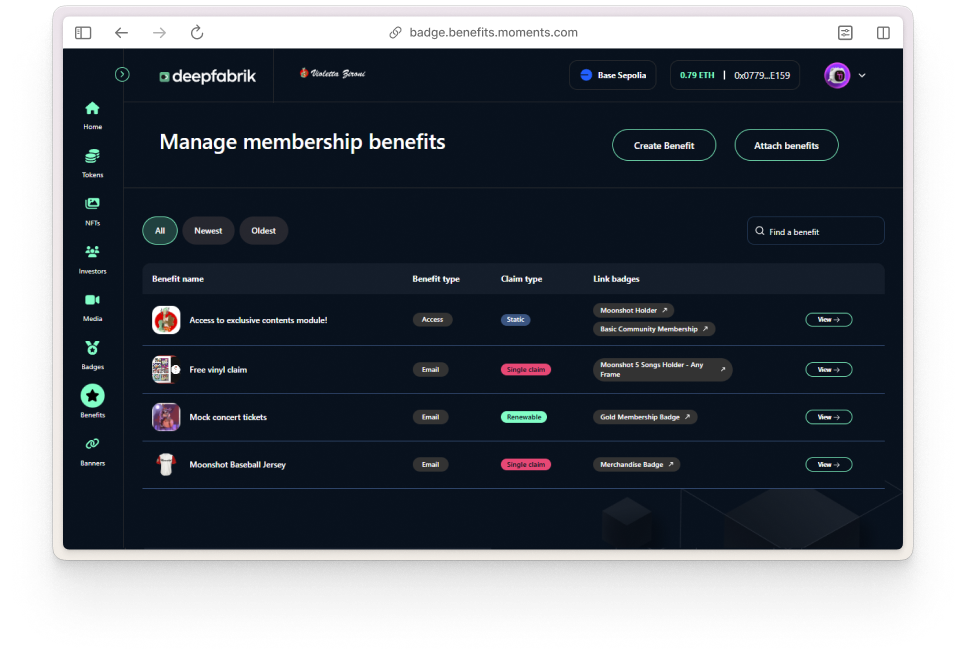Open the Home sidebar icon

tap(92, 109)
